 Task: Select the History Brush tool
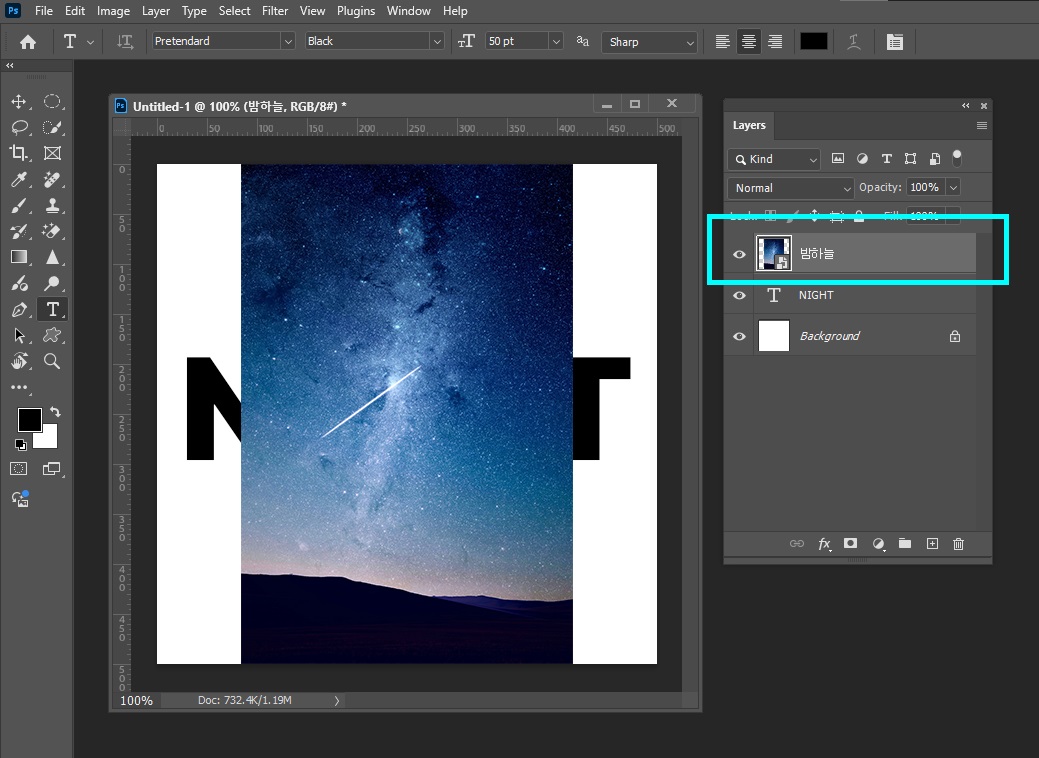(x=19, y=231)
